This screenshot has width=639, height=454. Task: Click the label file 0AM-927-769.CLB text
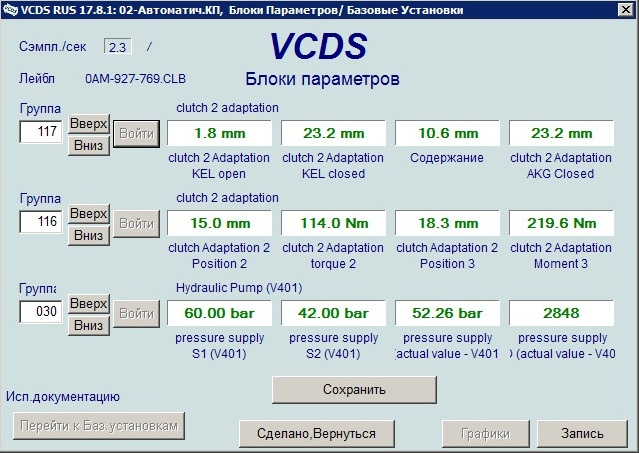pyautogui.click(x=135, y=79)
